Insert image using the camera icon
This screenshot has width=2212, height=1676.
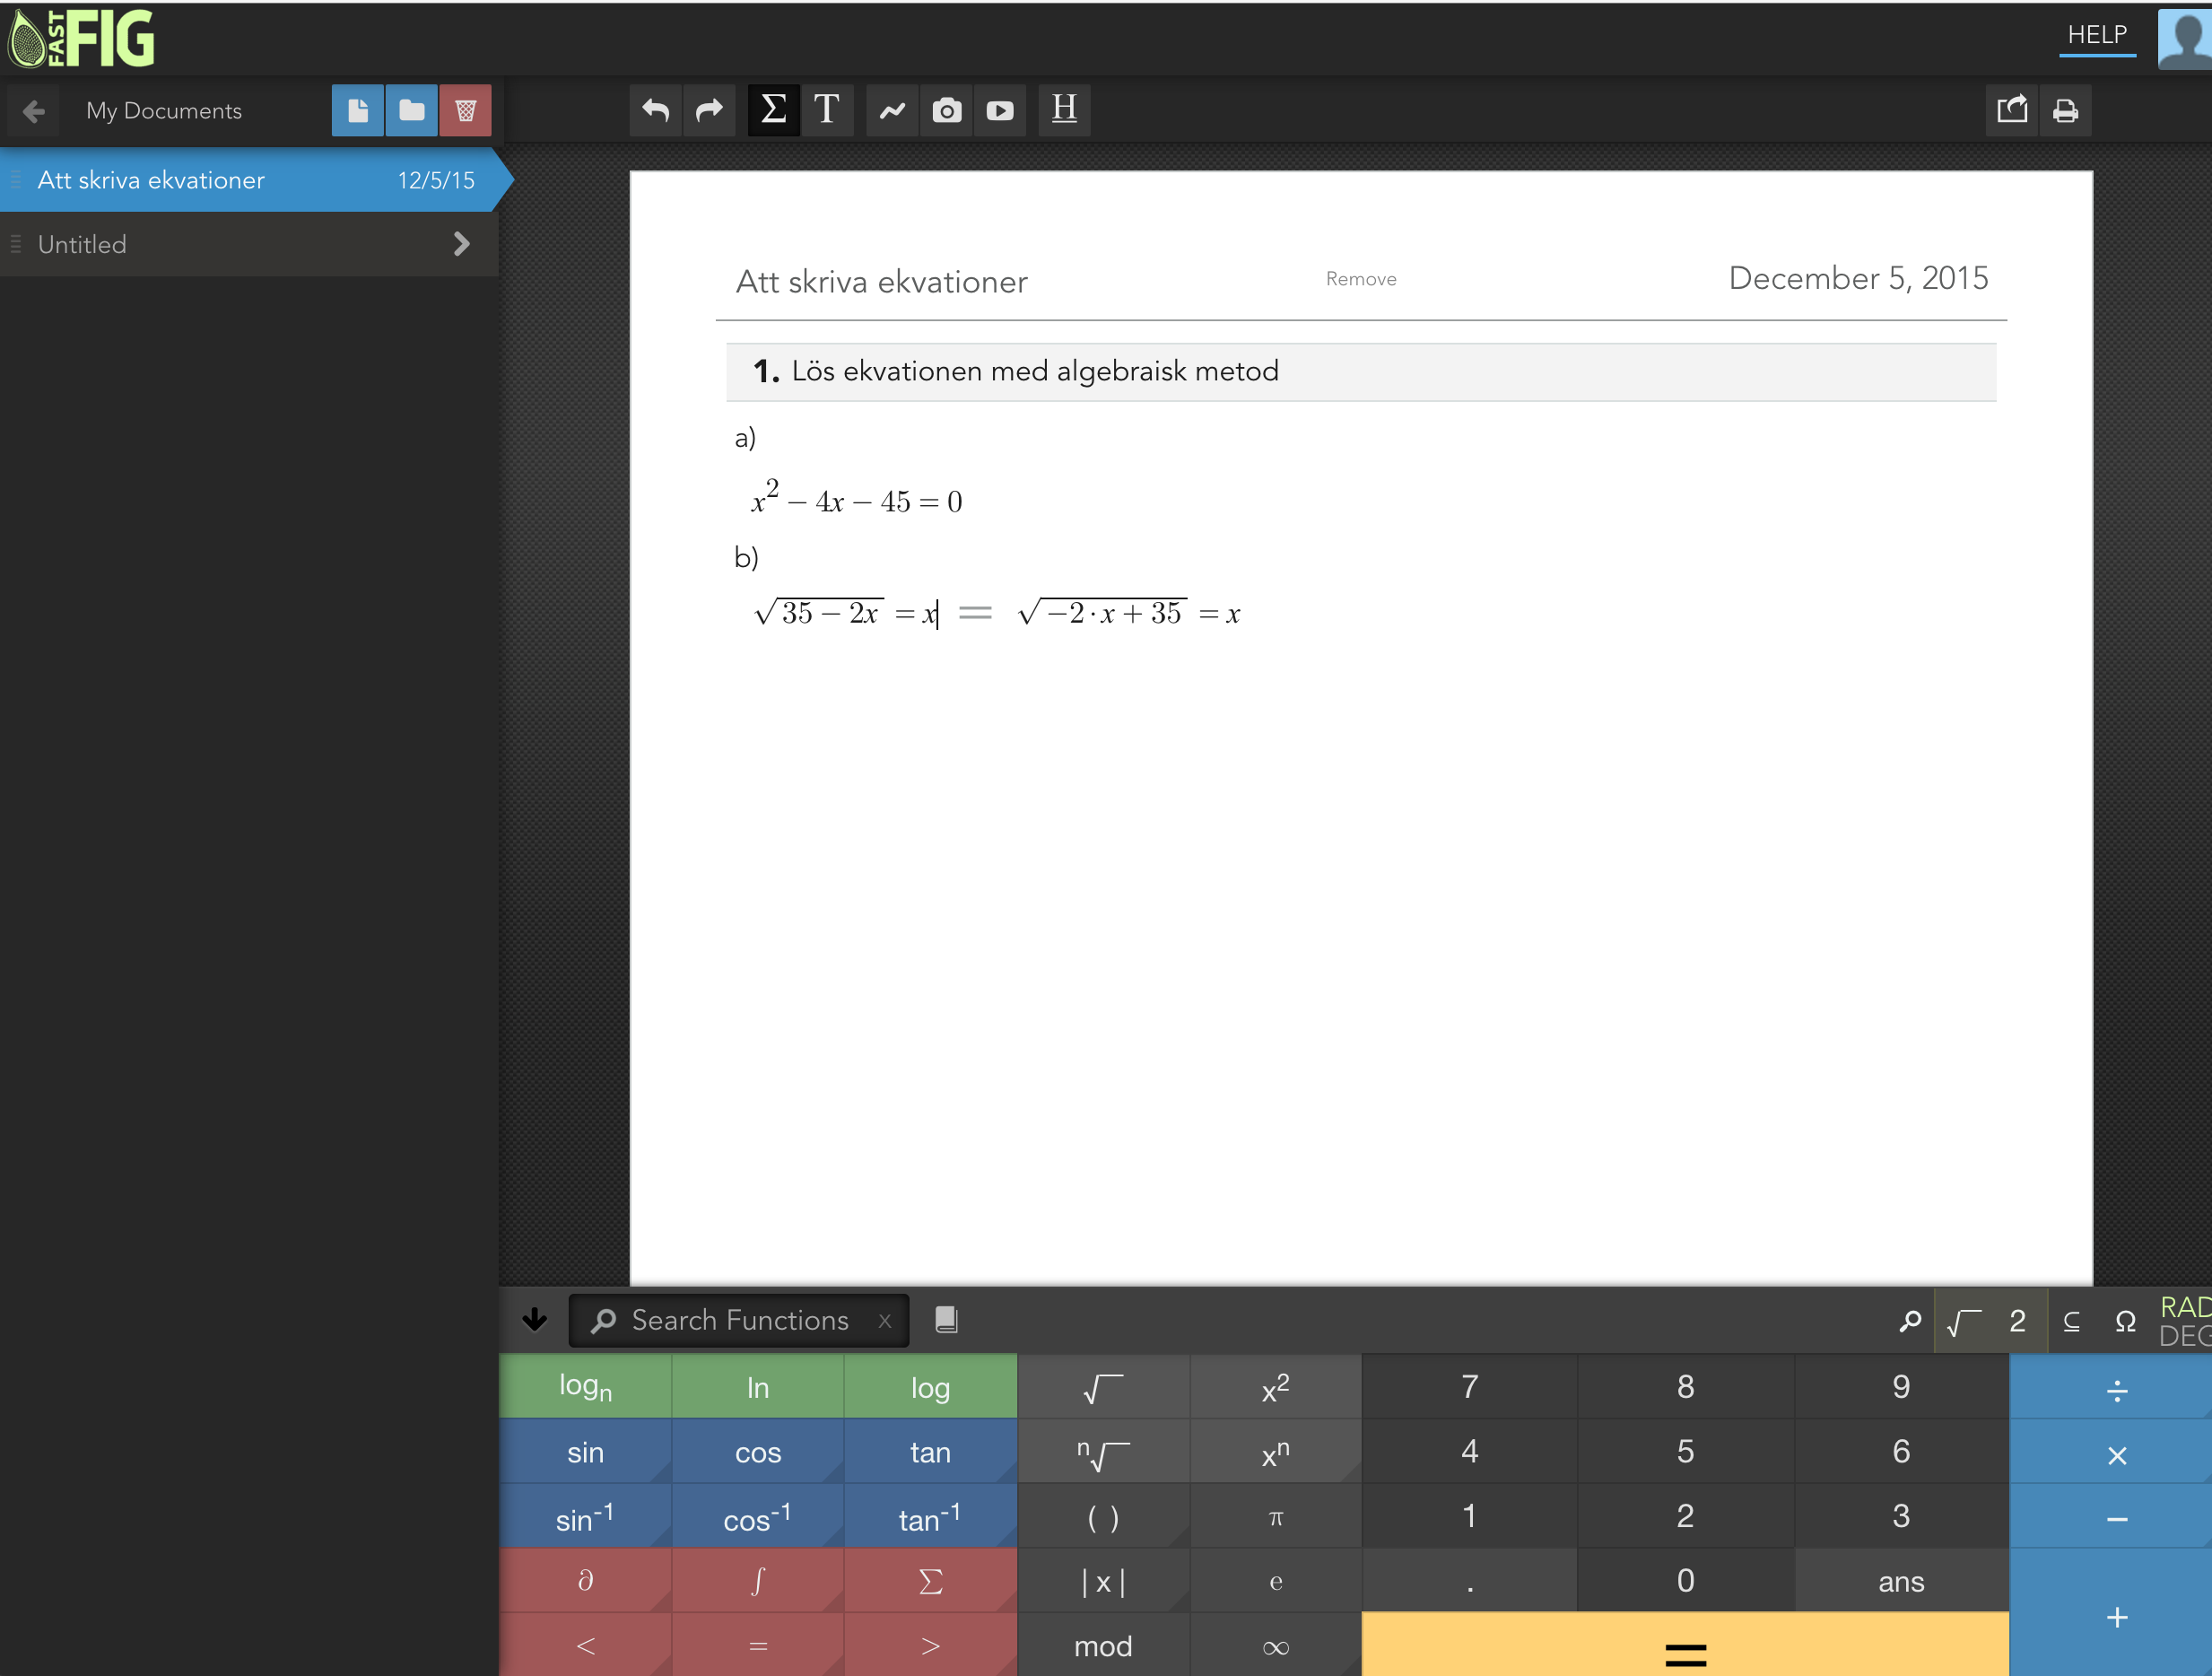pos(946,110)
